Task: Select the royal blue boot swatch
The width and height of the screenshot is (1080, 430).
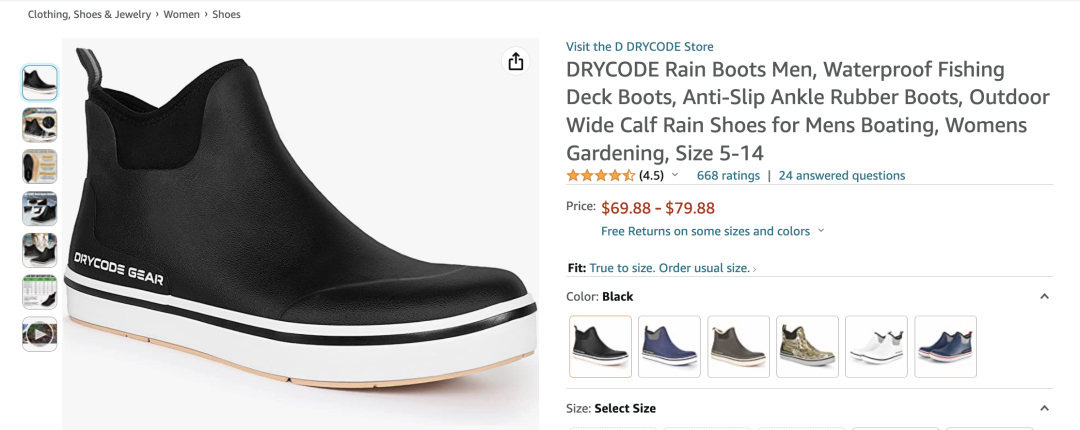Action: pos(669,347)
